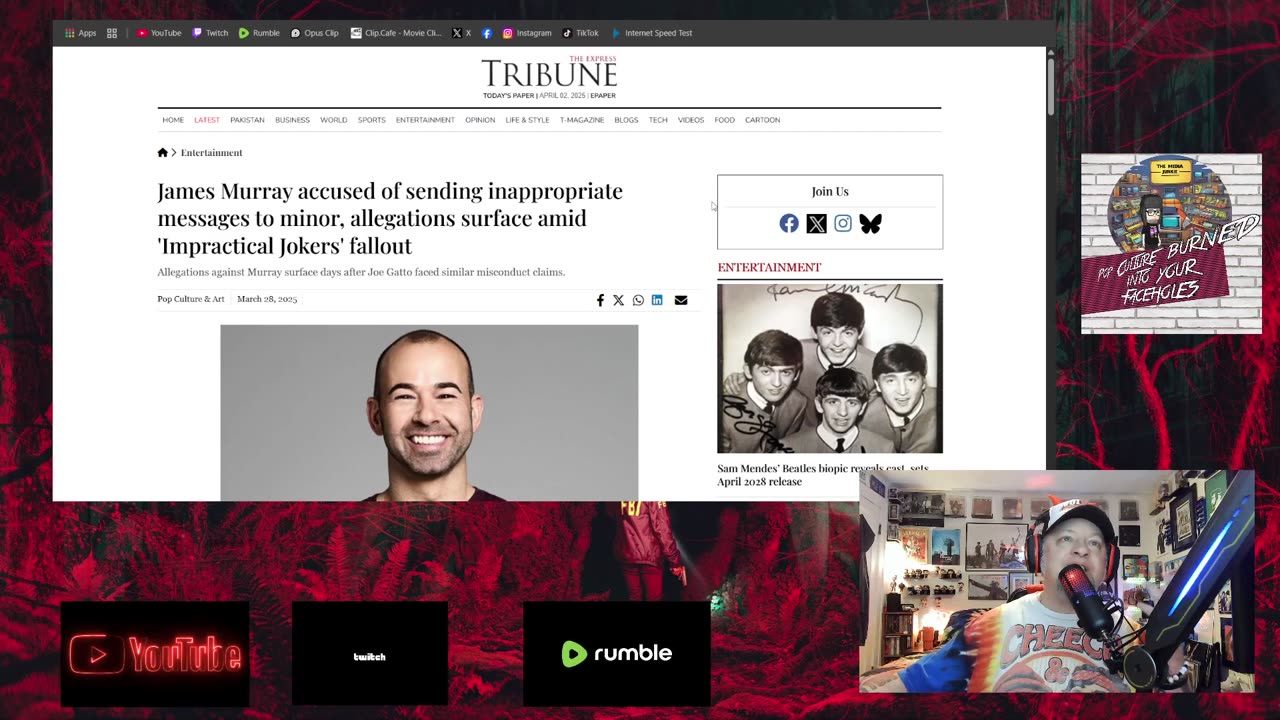Click the James Murray article headline

tap(390, 218)
